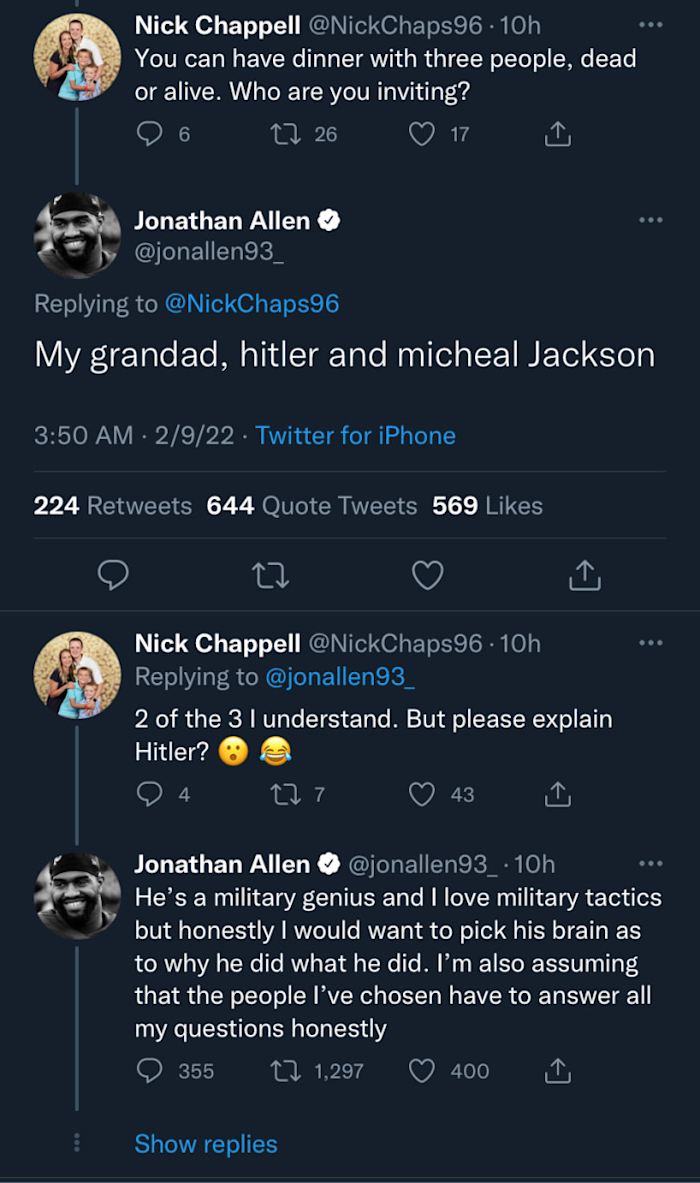
Task: Open more options on the top tweet
Action: (x=650, y=24)
